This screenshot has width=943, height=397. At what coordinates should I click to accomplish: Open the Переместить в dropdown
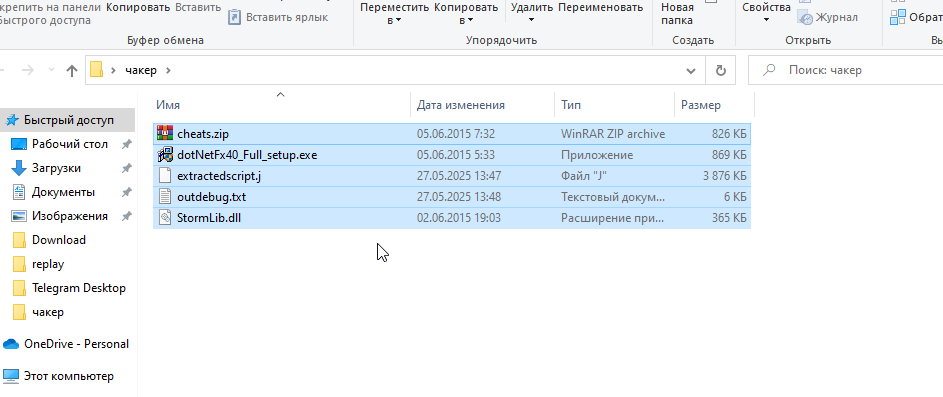[x=395, y=14]
